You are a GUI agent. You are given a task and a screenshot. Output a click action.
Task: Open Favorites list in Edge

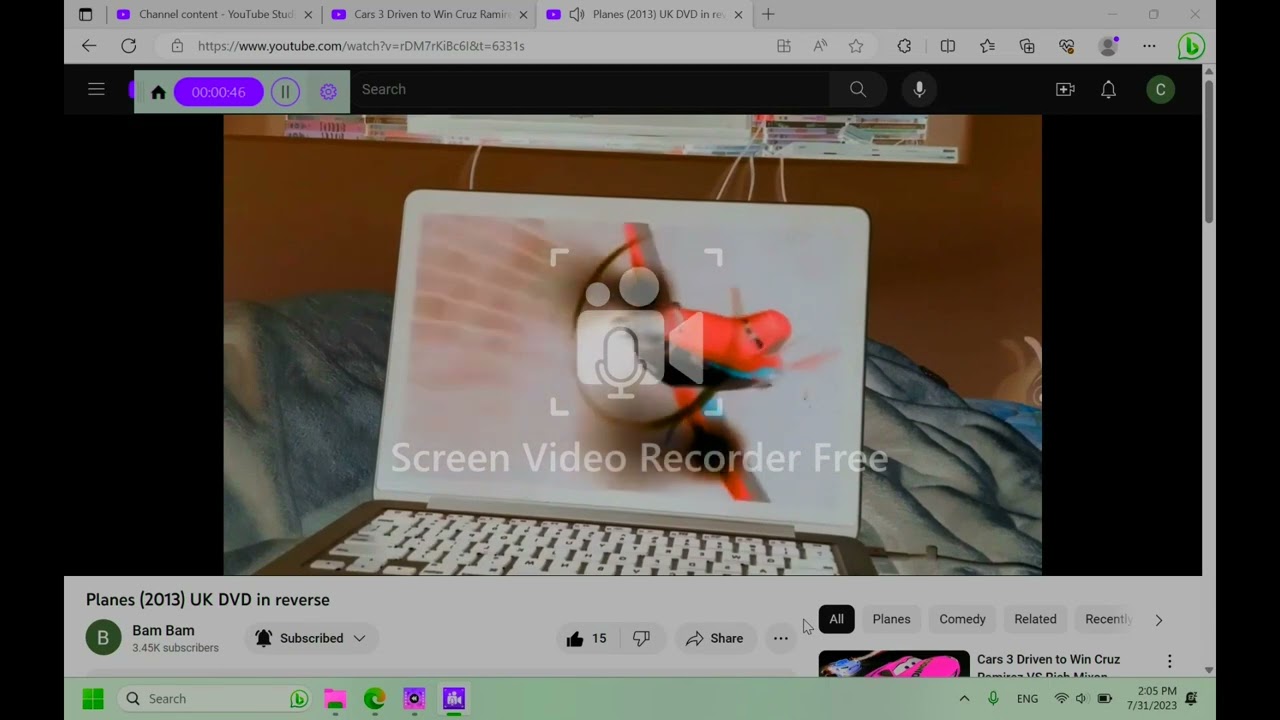pyautogui.click(x=988, y=46)
